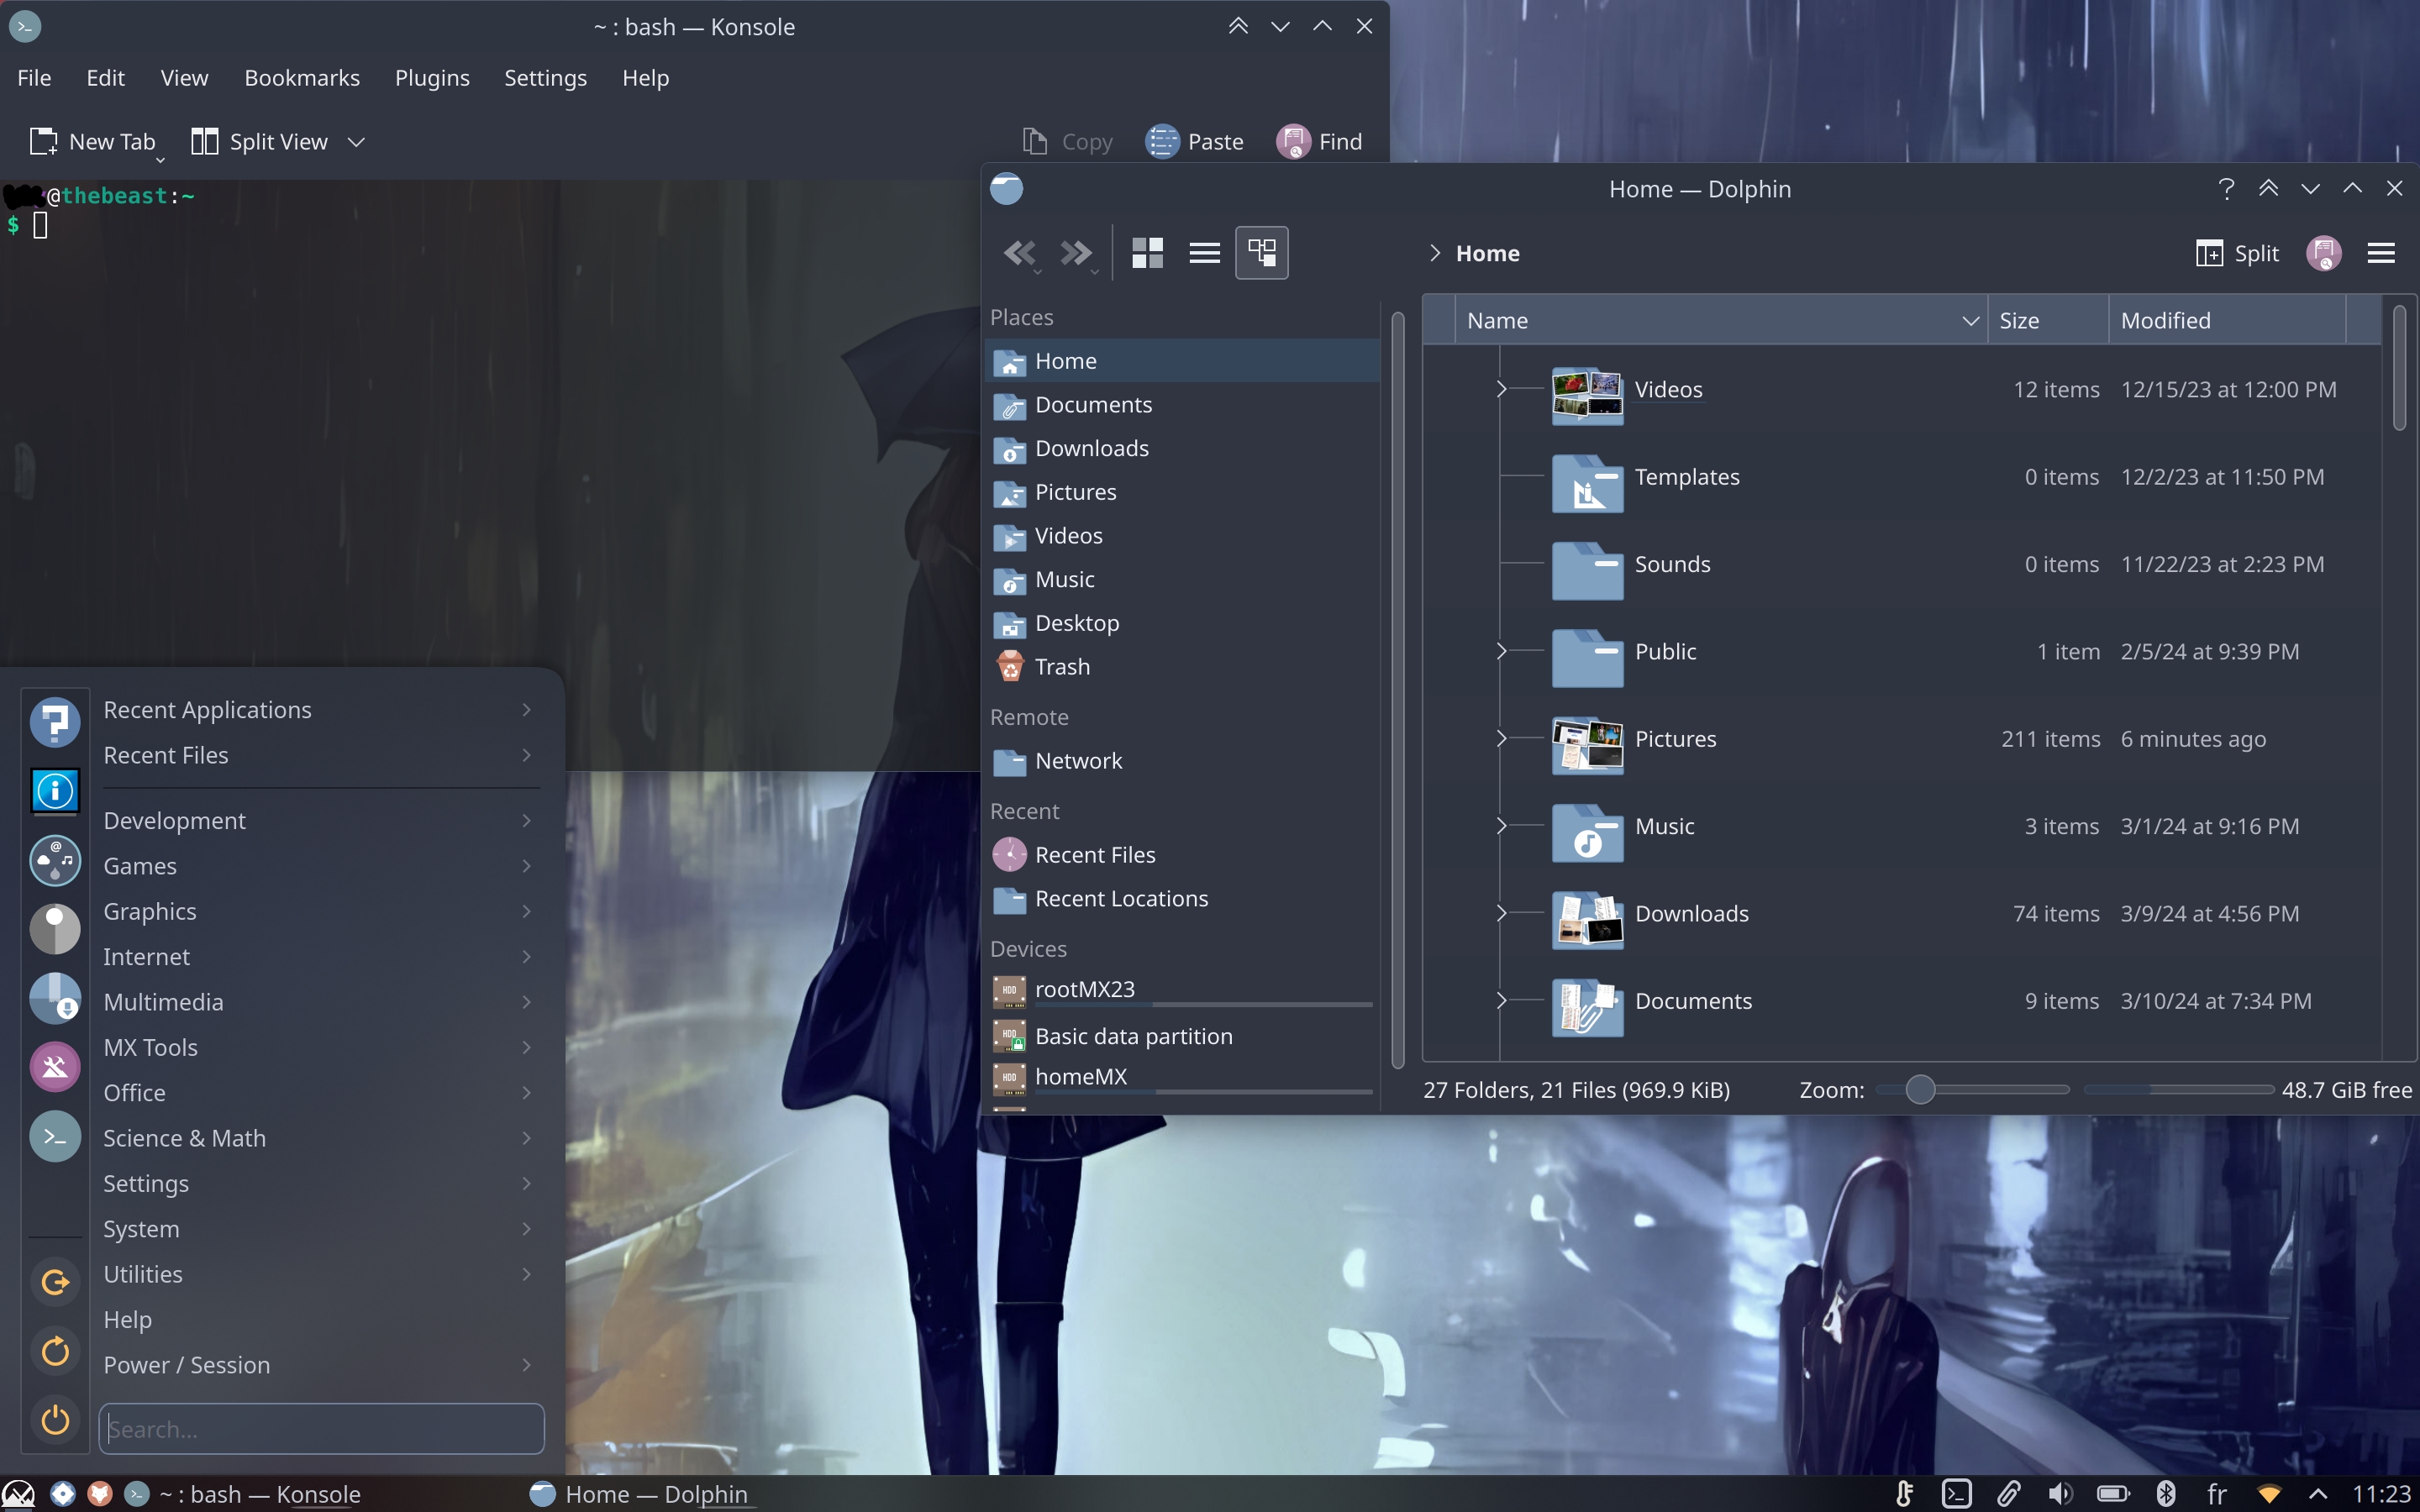
Task: Select Details view mode in Dolphin
Action: click(1261, 253)
